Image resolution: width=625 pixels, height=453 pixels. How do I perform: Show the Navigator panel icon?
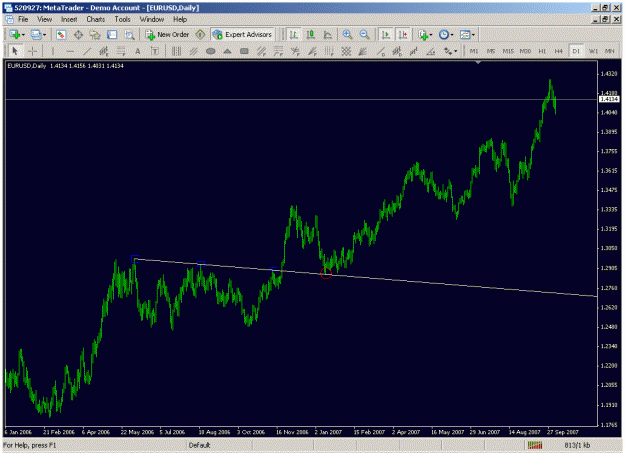point(95,35)
